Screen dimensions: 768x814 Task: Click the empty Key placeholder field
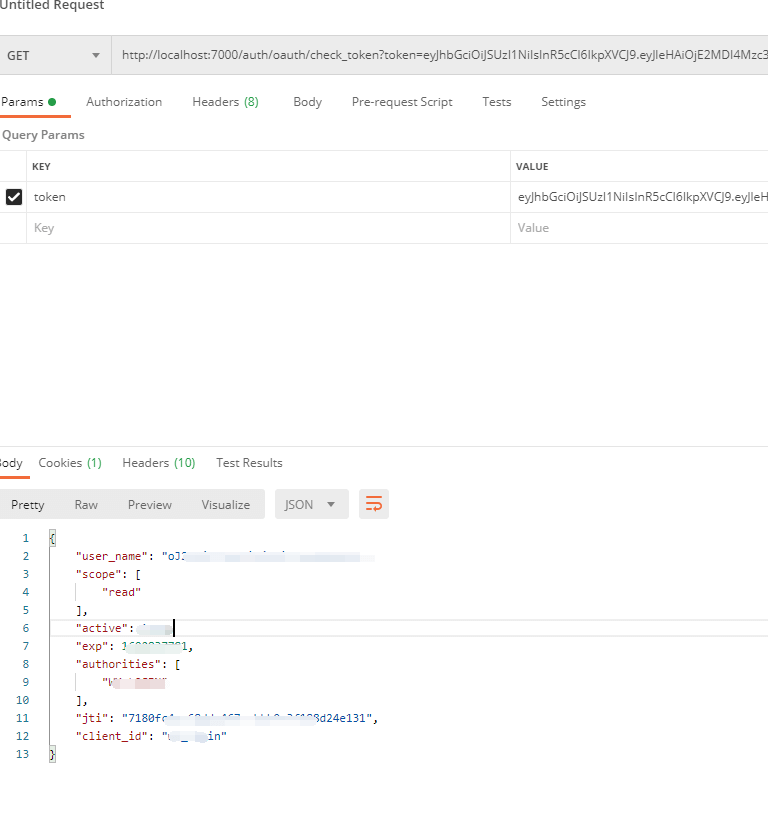[x=268, y=228]
